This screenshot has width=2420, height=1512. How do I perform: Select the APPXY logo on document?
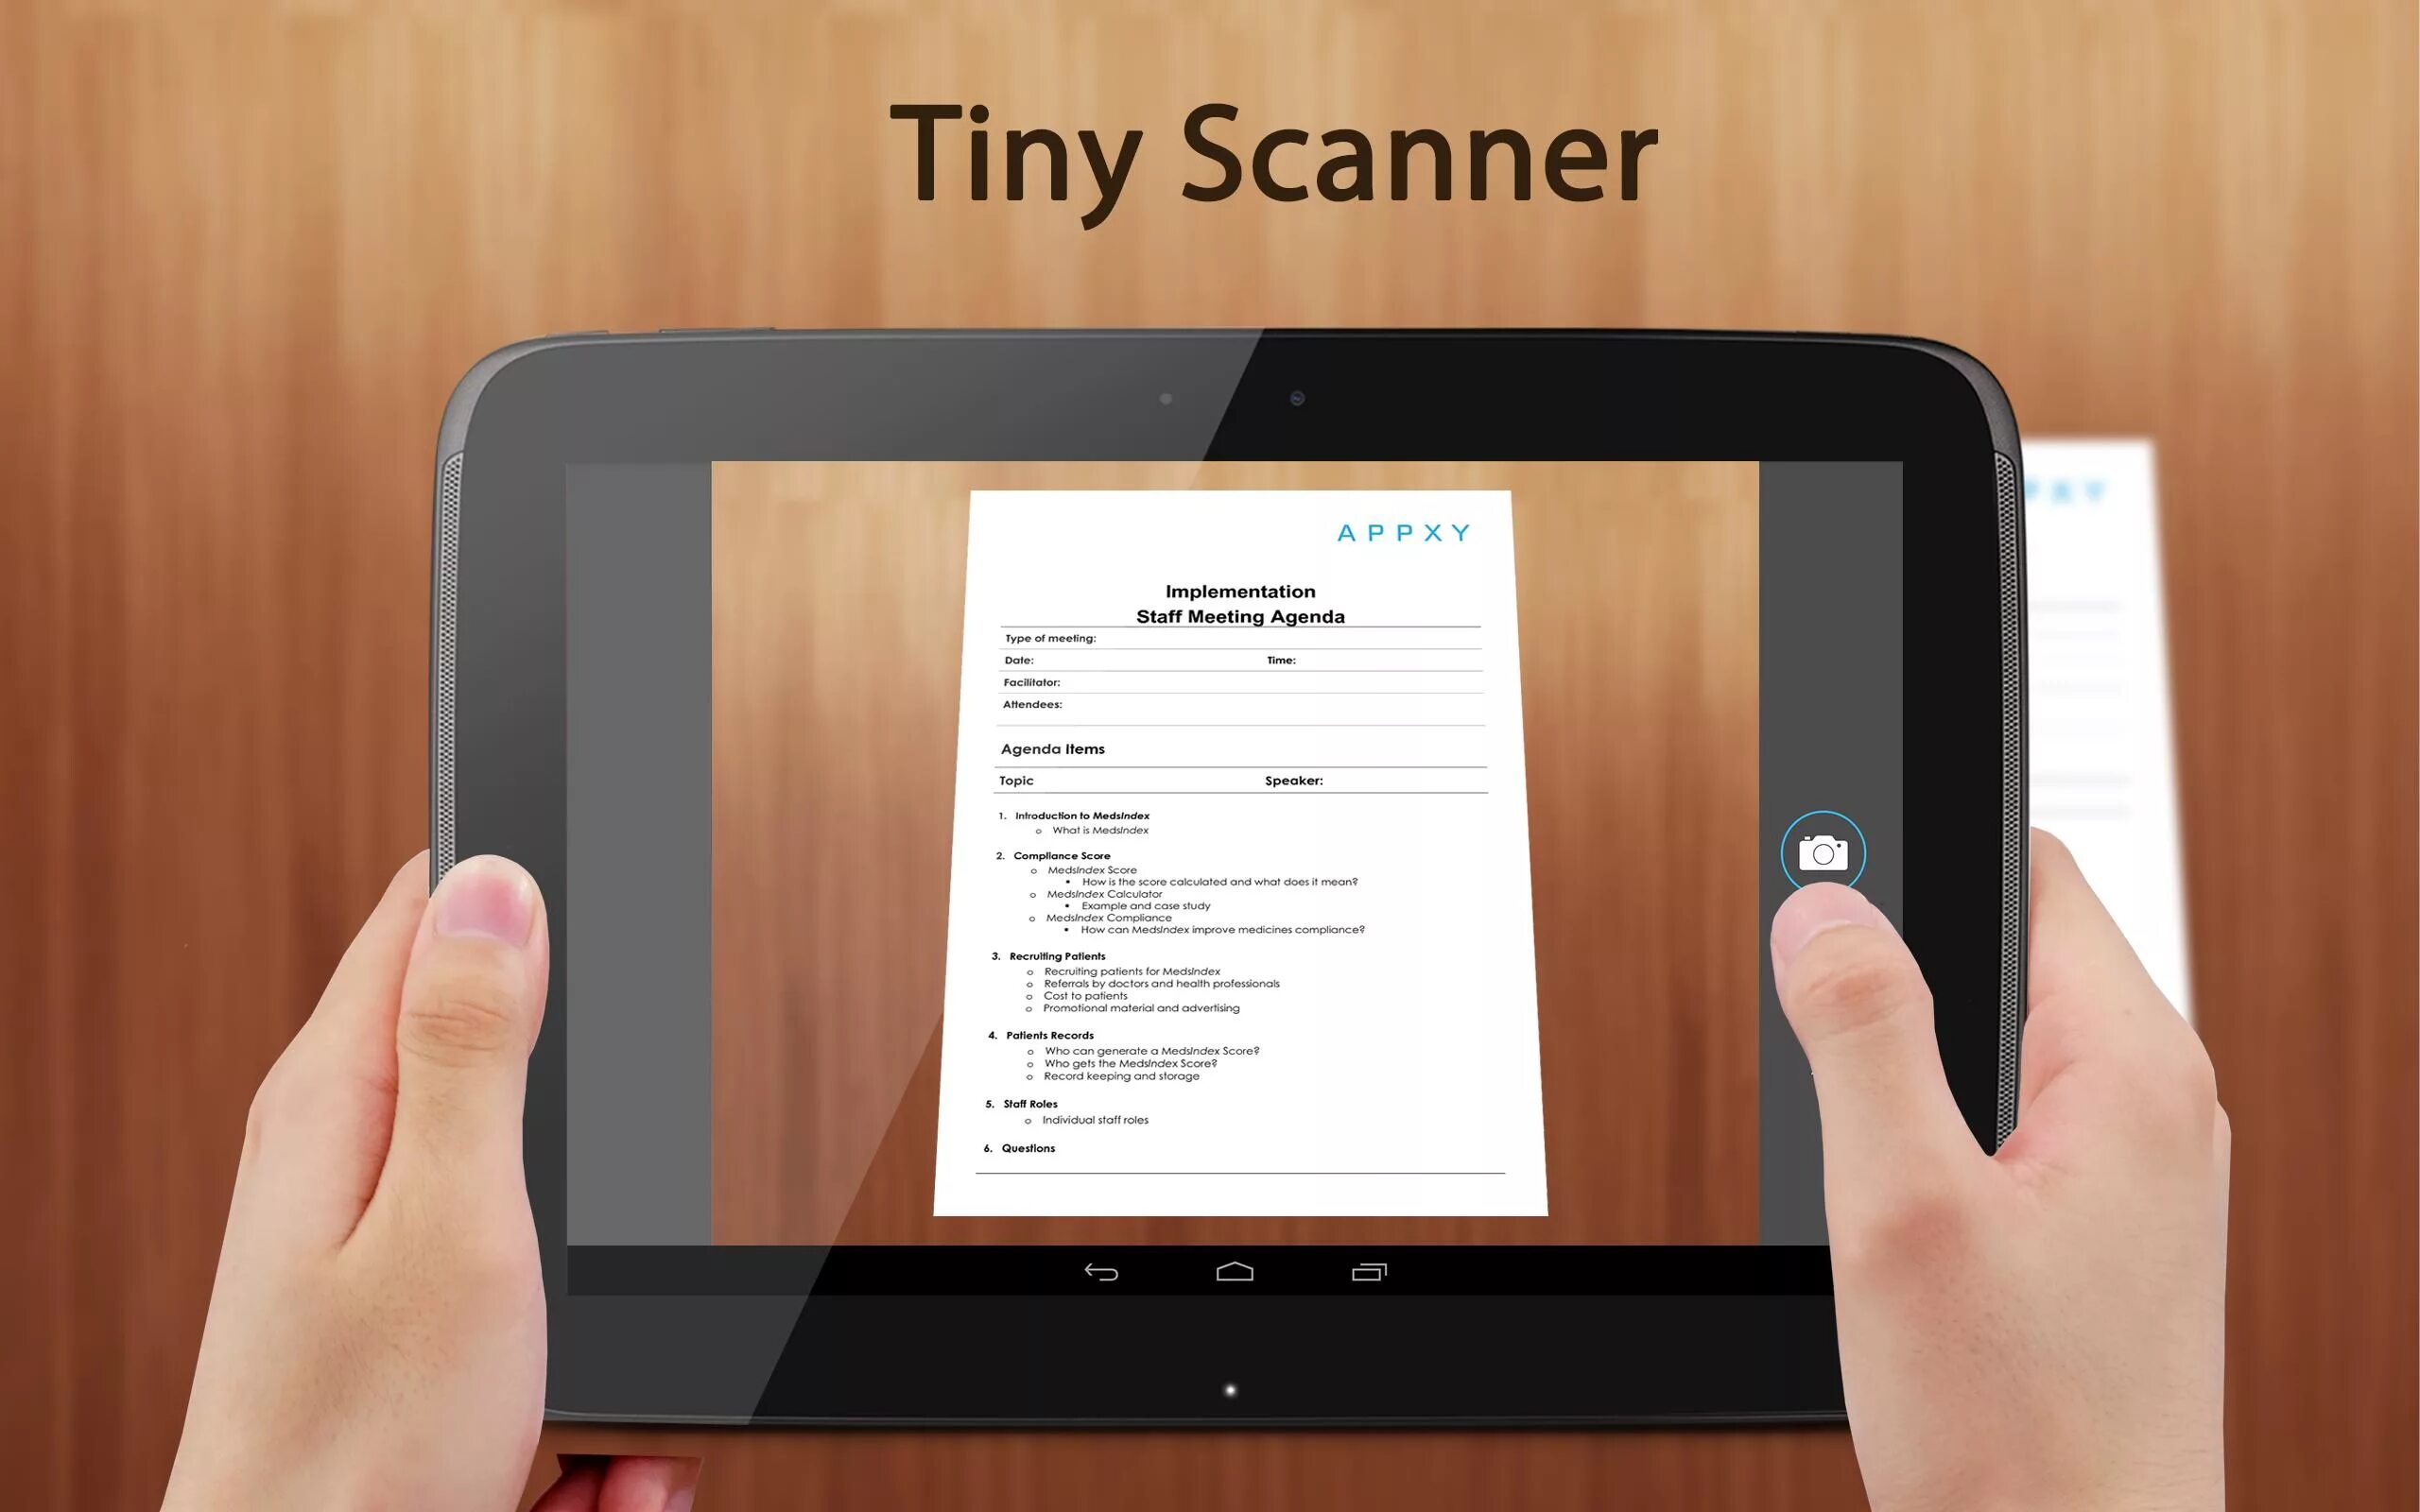pos(1403,531)
